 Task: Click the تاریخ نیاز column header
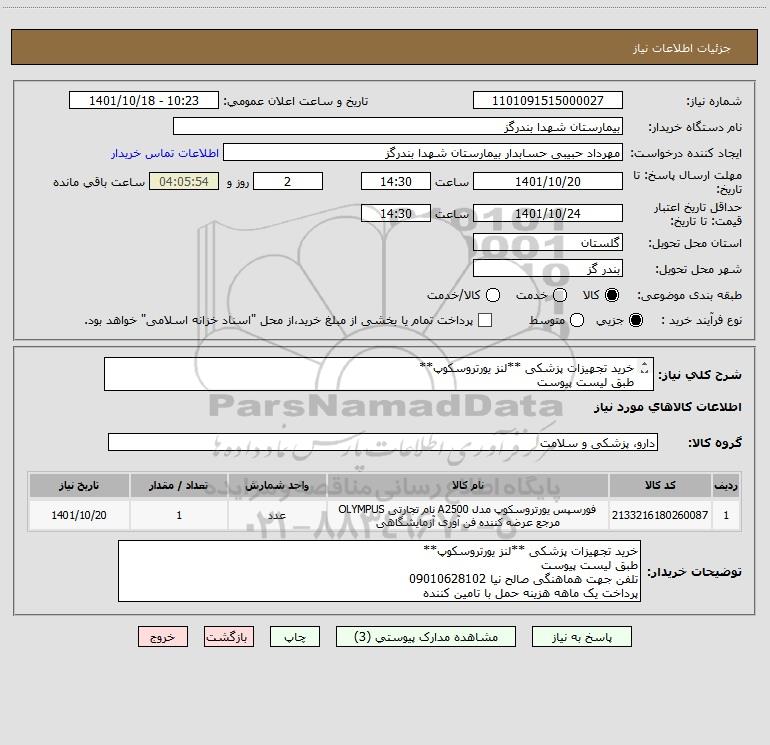pyautogui.click(x=79, y=486)
